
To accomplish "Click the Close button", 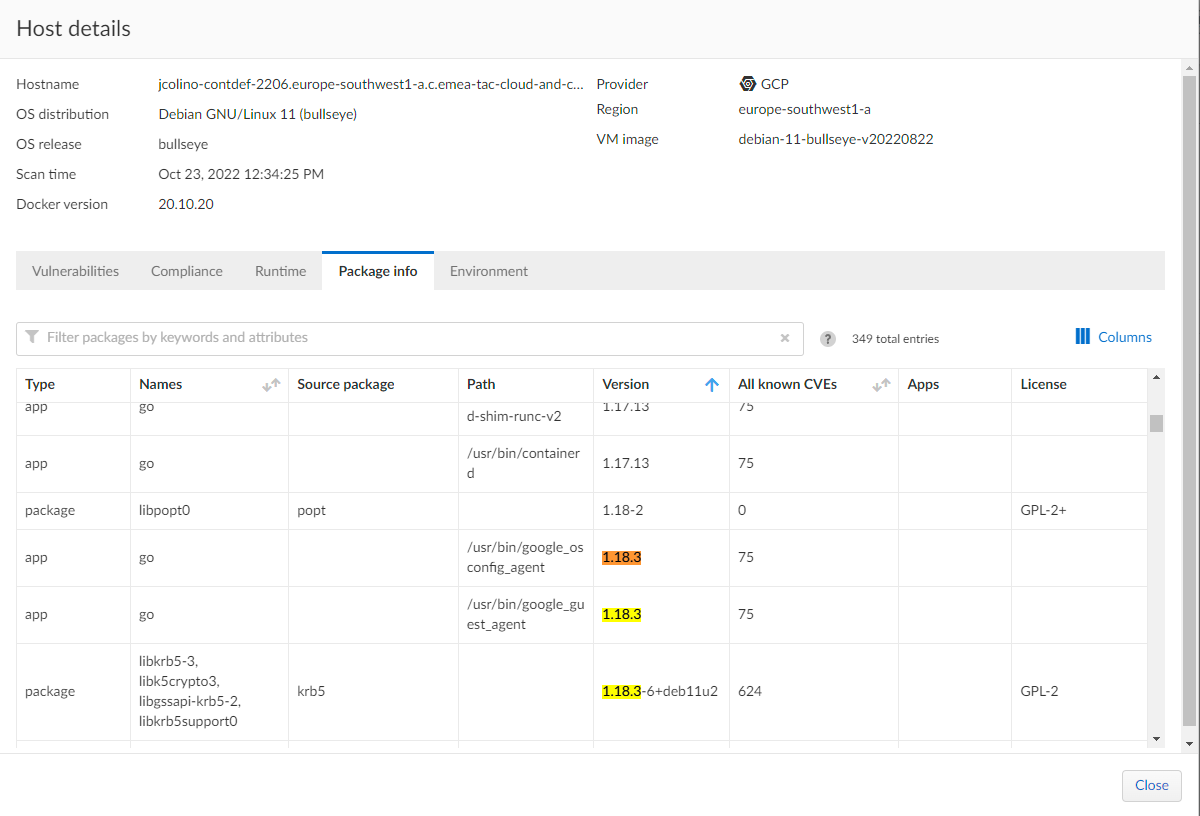I will 1151,785.
